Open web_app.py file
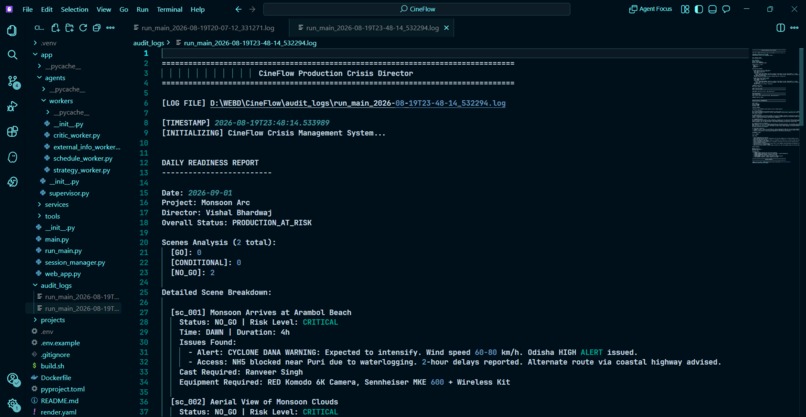The image size is (806, 417). (x=63, y=274)
